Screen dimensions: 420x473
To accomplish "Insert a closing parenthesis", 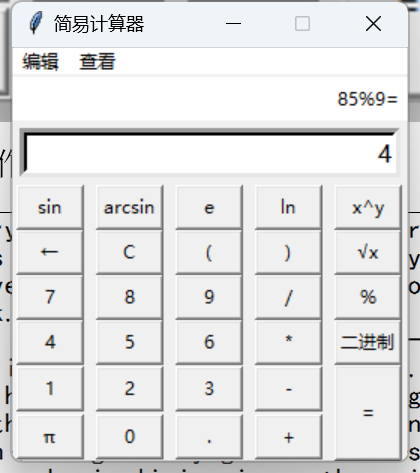I will pos(288,252).
